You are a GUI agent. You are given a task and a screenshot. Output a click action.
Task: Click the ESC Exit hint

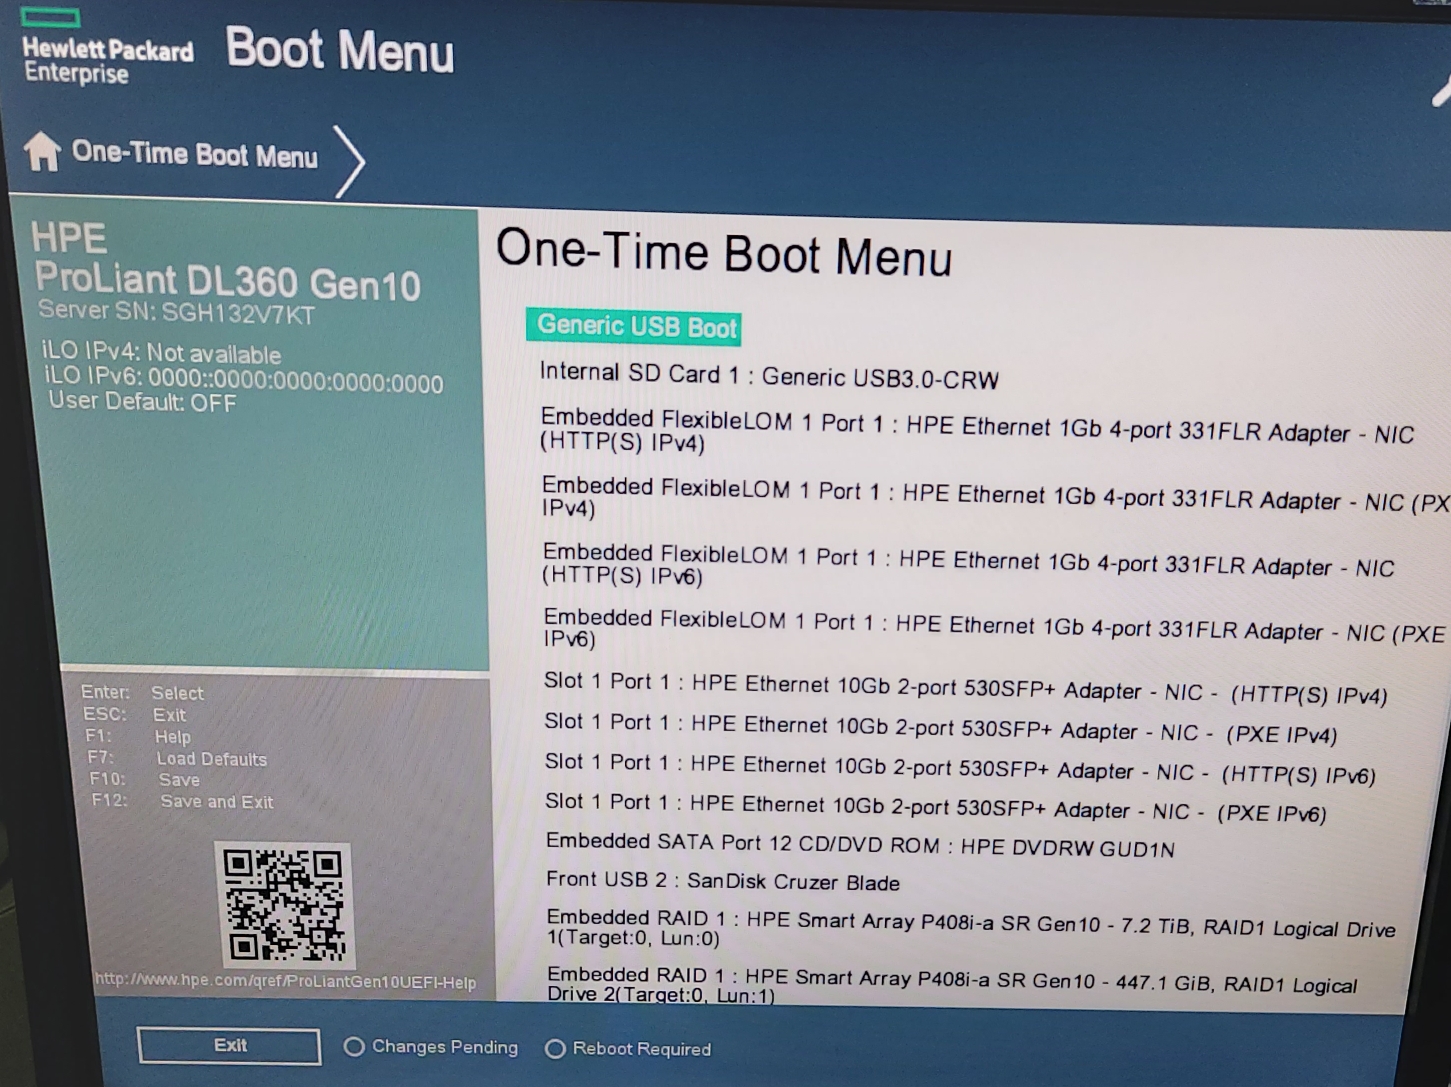134,714
